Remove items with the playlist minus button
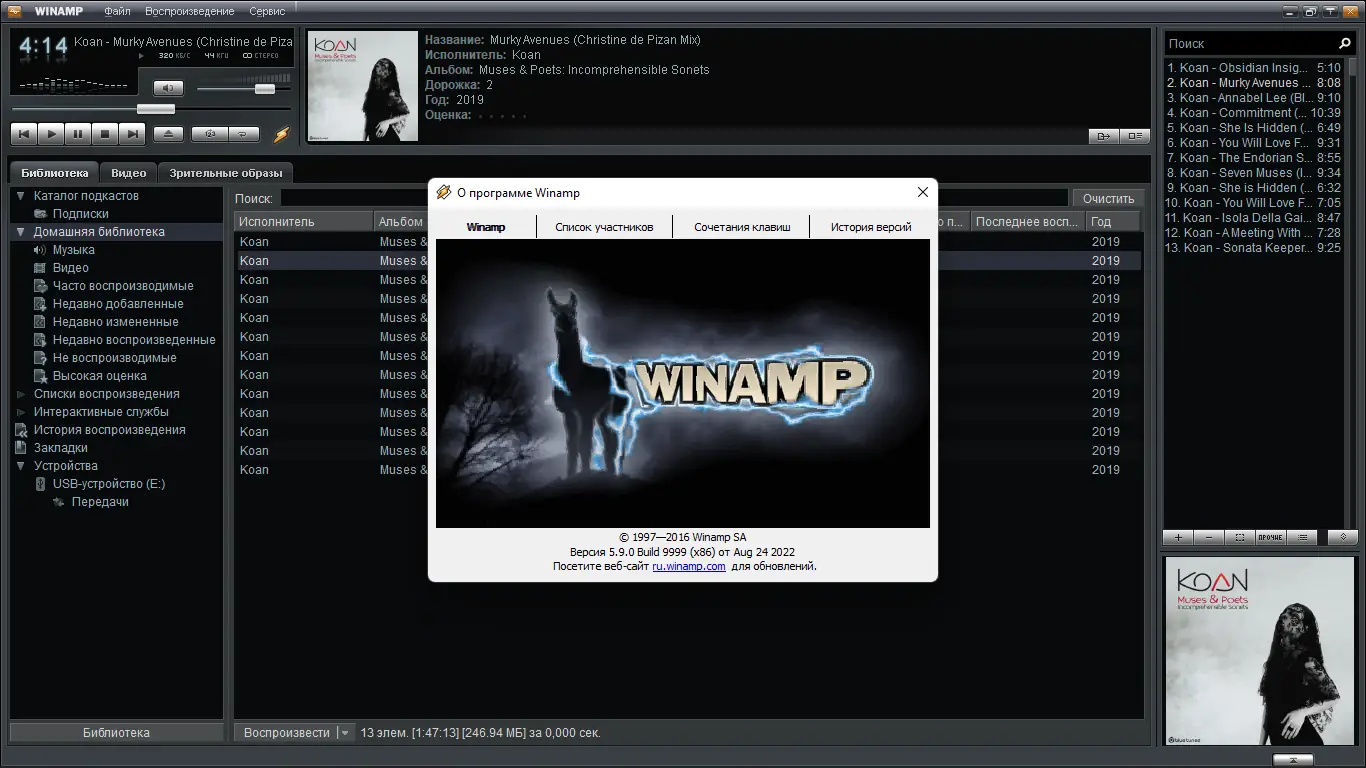 tap(1209, 537)
